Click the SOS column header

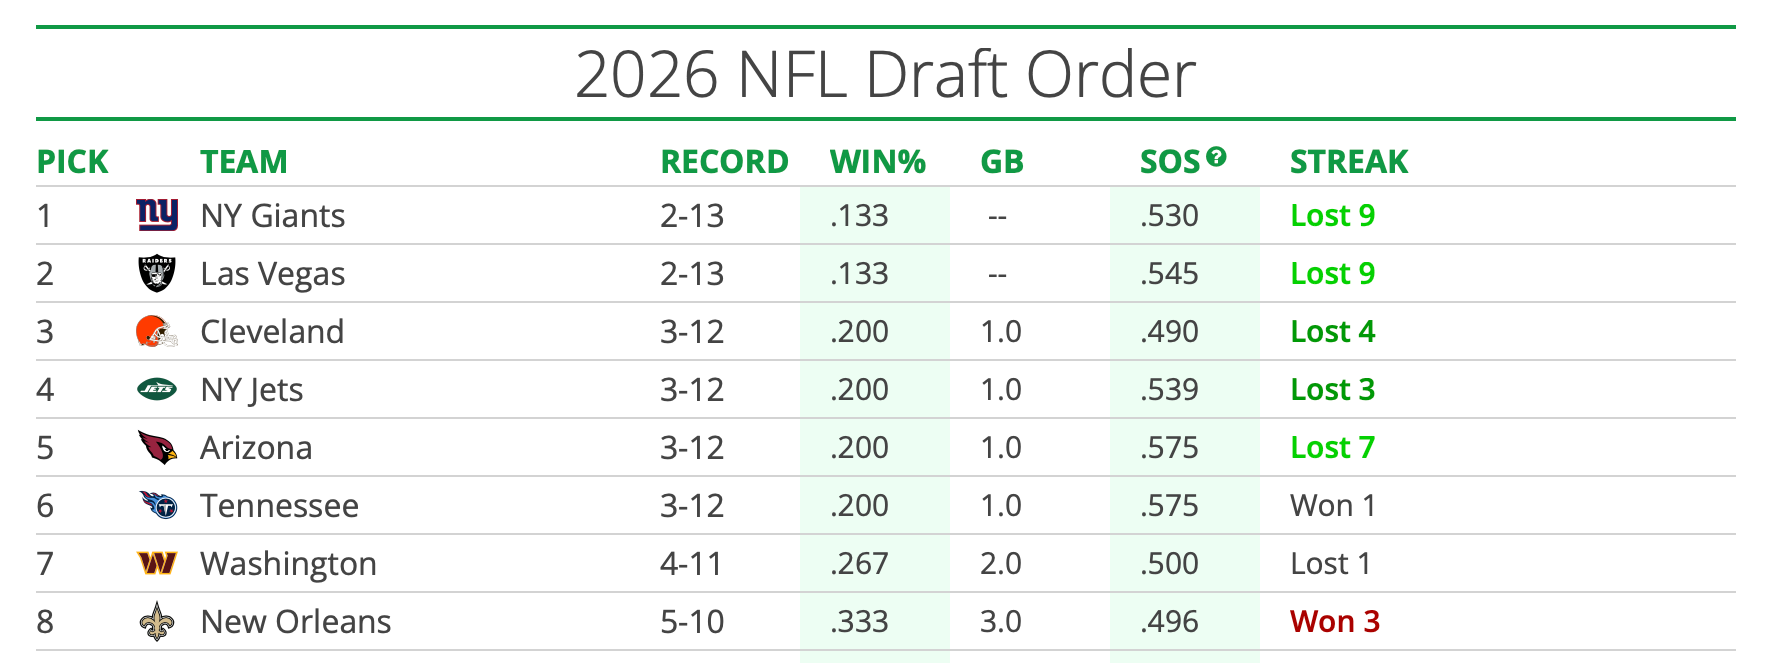click(1169, 162)
